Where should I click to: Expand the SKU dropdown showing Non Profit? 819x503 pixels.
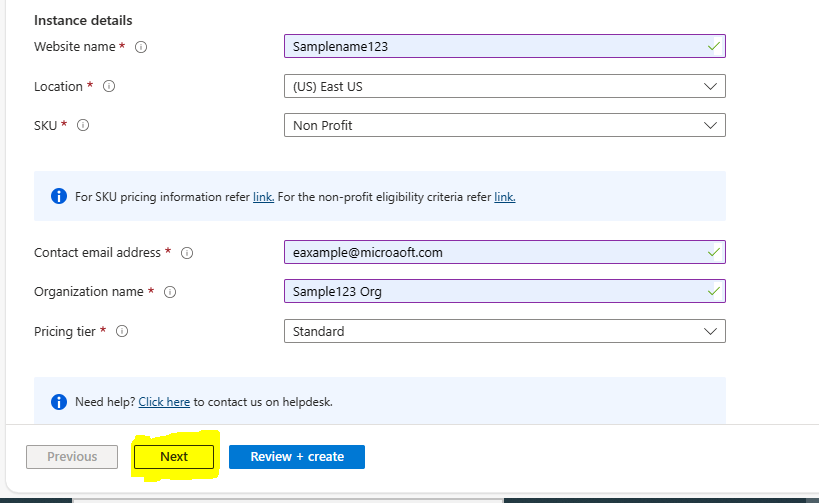[x=504, y=125]
